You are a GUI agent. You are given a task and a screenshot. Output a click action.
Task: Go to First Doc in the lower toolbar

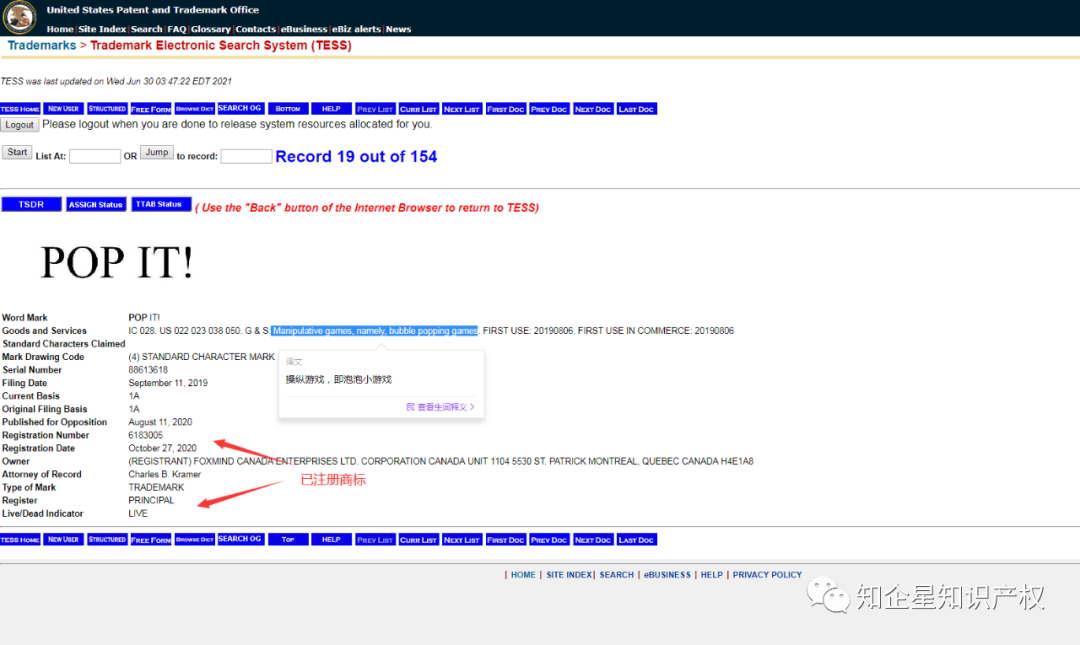[x=506, y=540]
